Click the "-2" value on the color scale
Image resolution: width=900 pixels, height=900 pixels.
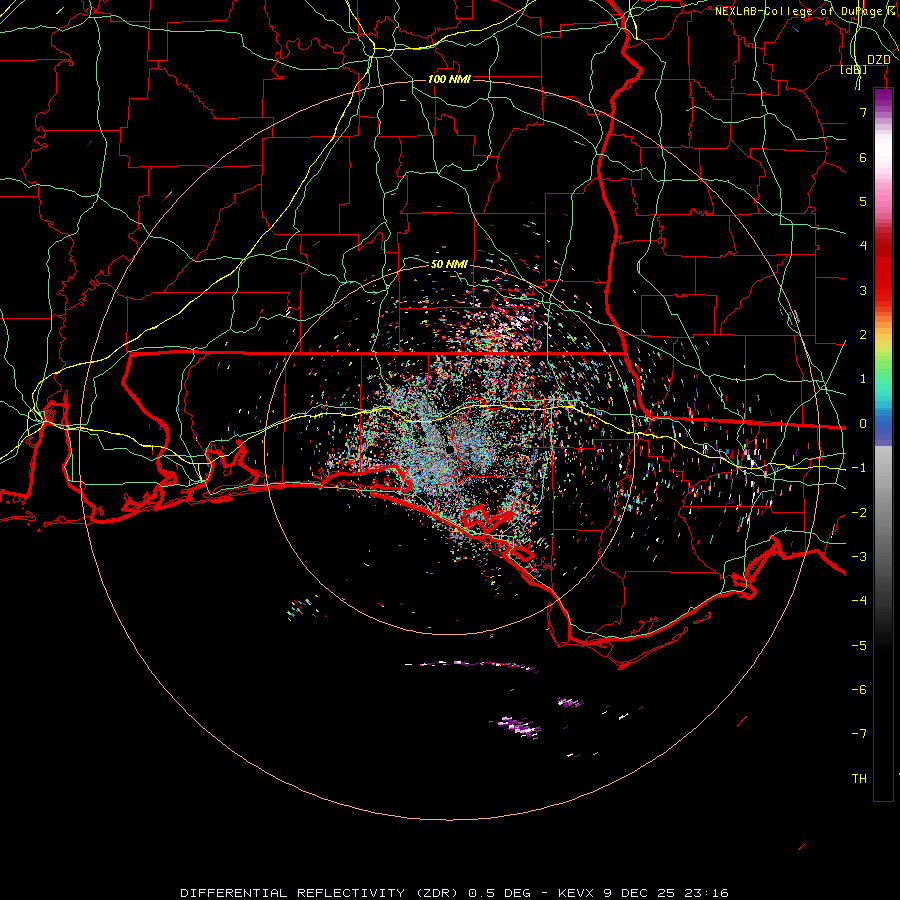click(859, 513)
